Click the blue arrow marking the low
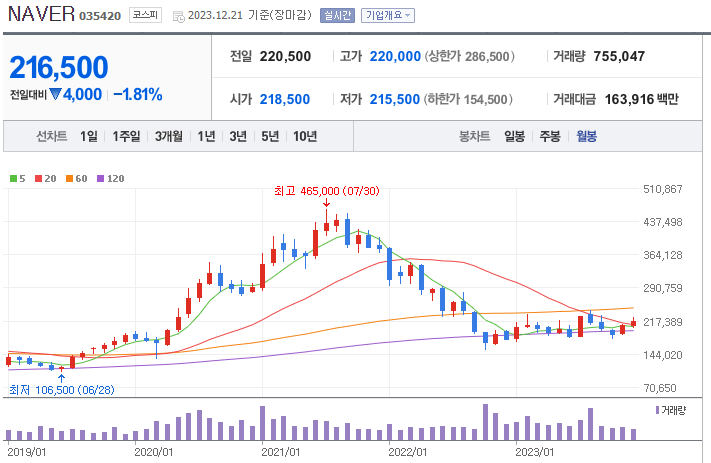Screen dimensions: 711x463 tap(62, 378)
